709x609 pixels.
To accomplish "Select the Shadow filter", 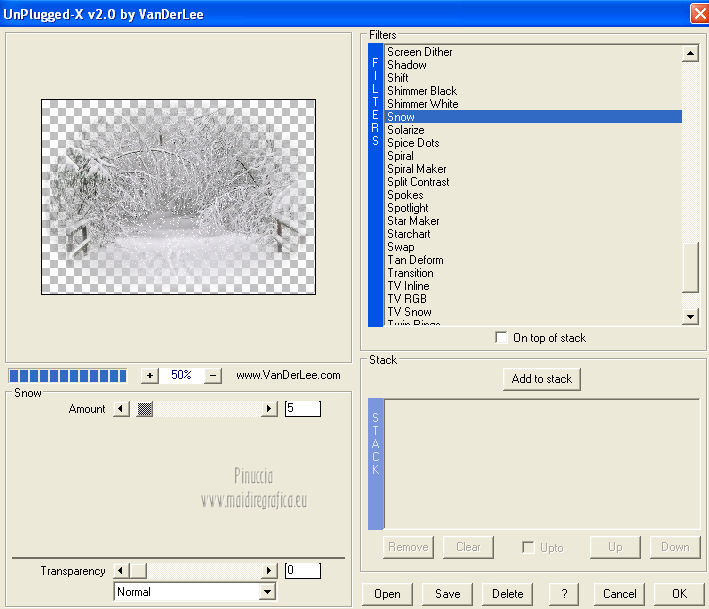I will coord(533,65).
